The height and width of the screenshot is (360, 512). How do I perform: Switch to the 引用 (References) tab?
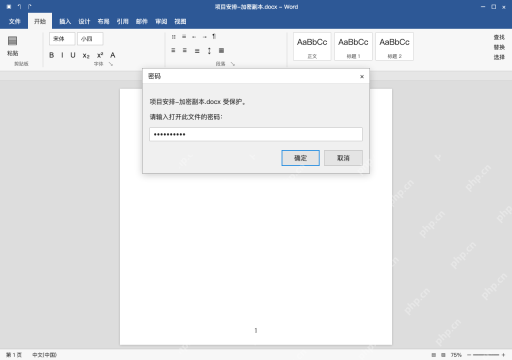[x=122, y=21]
